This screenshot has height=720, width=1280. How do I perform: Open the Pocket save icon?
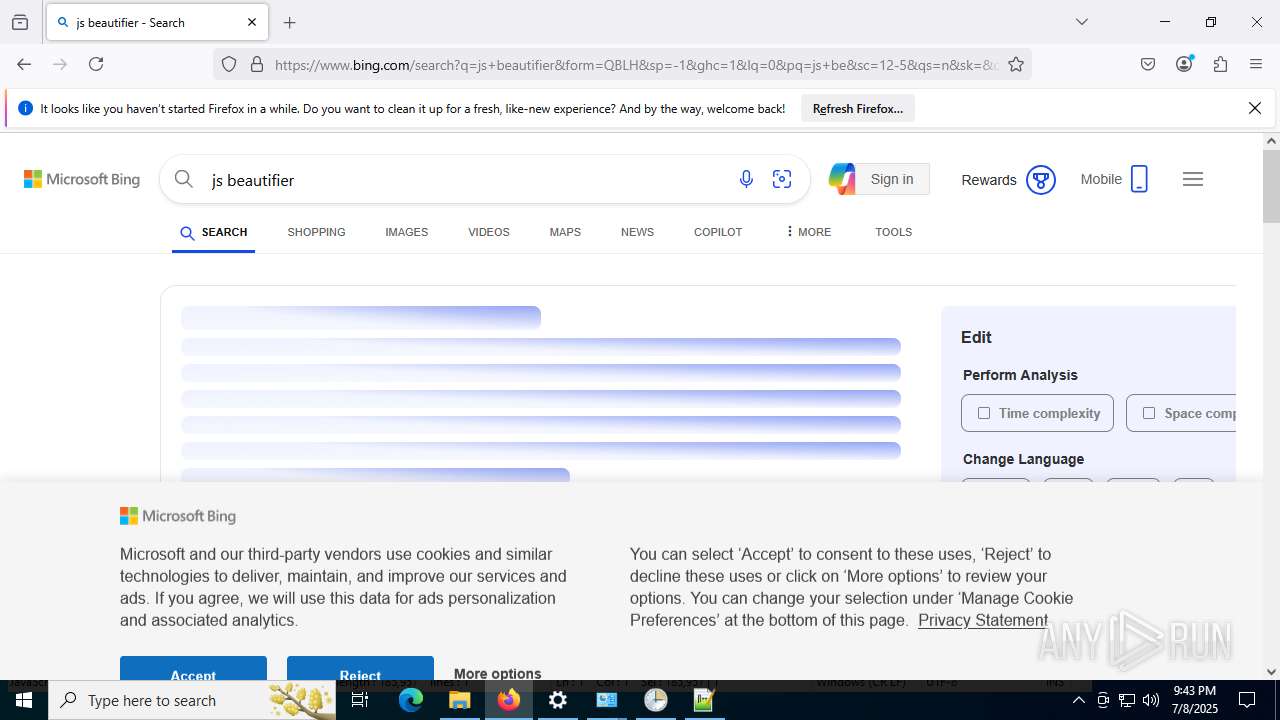(1148, 64)
